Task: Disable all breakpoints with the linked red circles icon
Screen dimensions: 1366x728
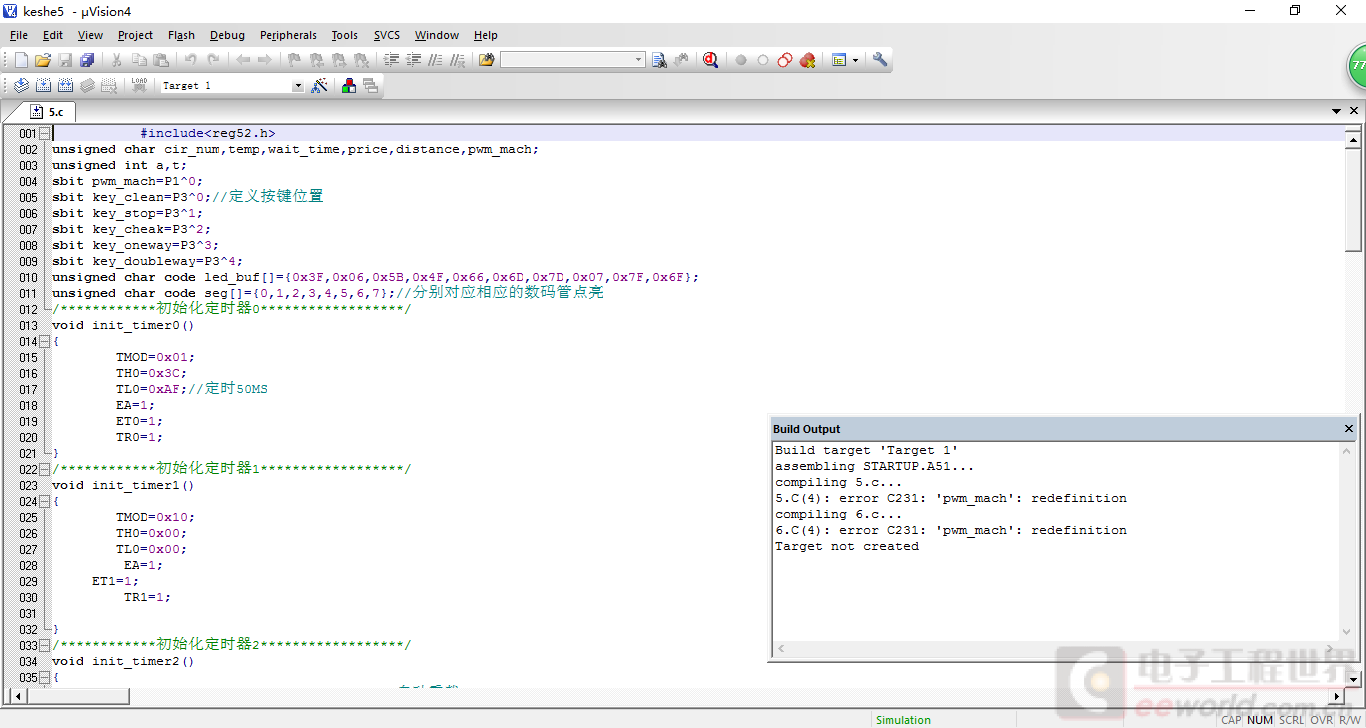Action: tap(785, 60)
